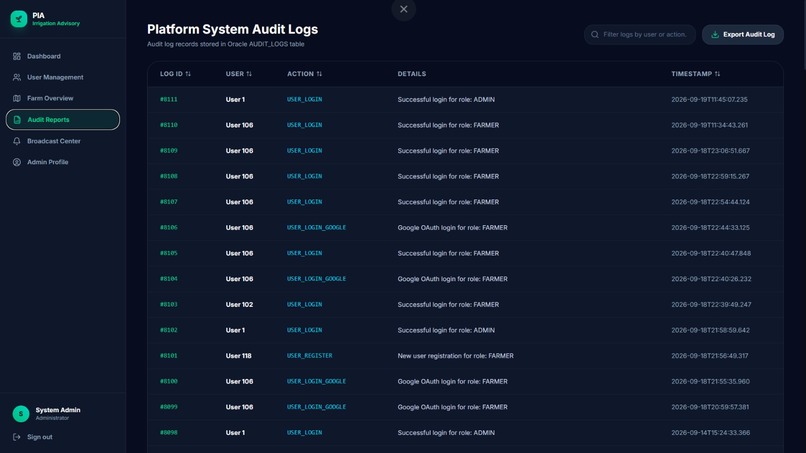806x453 pixels.
Task: Sort table by Log ID column
Action: [x=175, y=74]
